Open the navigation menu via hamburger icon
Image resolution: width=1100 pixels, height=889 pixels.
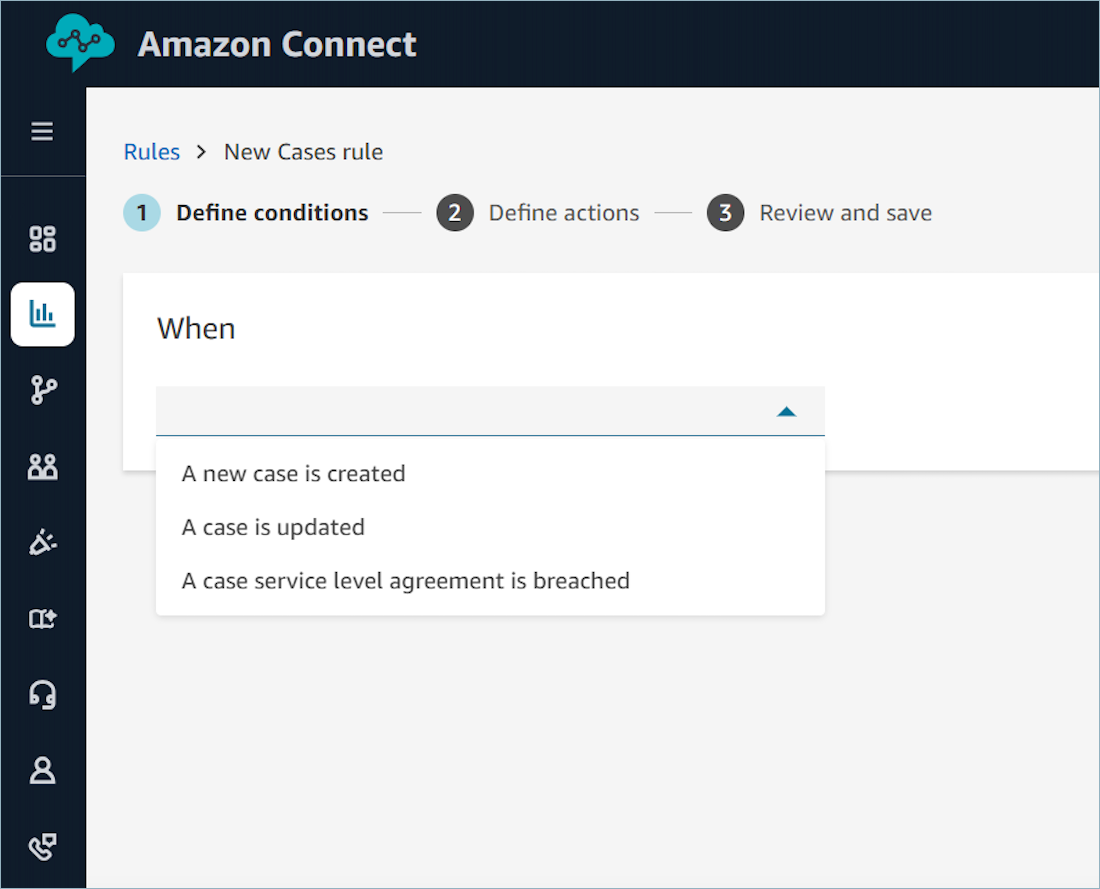42,131
